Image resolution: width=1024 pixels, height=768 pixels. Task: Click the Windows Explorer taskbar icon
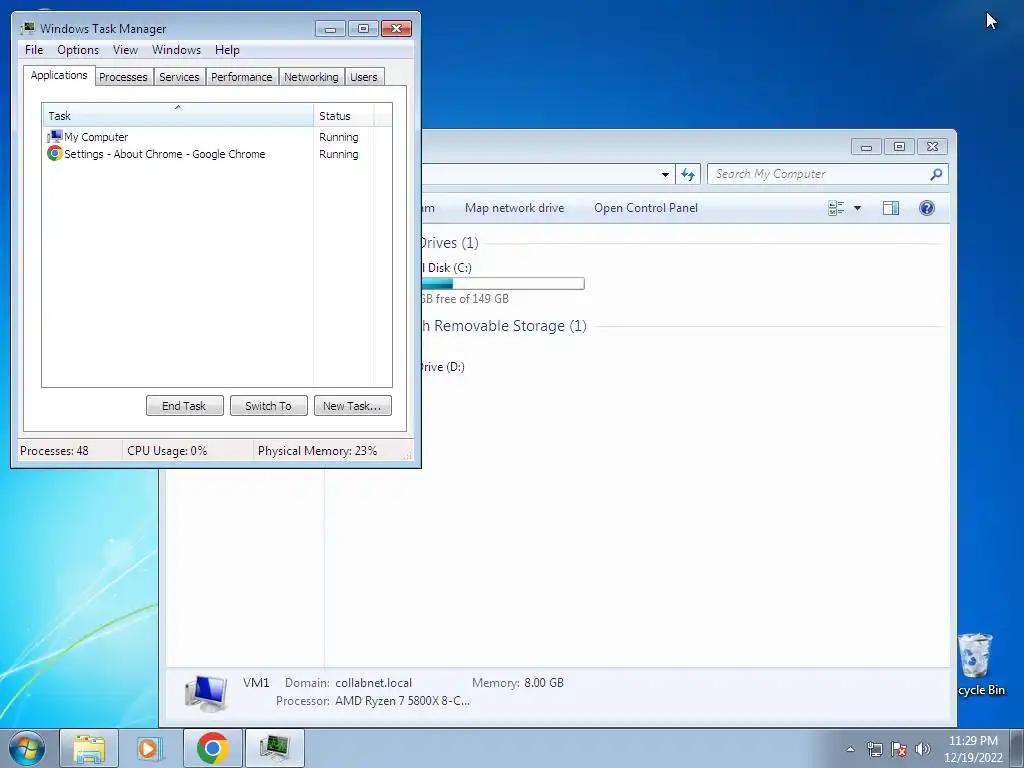pos(89,748)
